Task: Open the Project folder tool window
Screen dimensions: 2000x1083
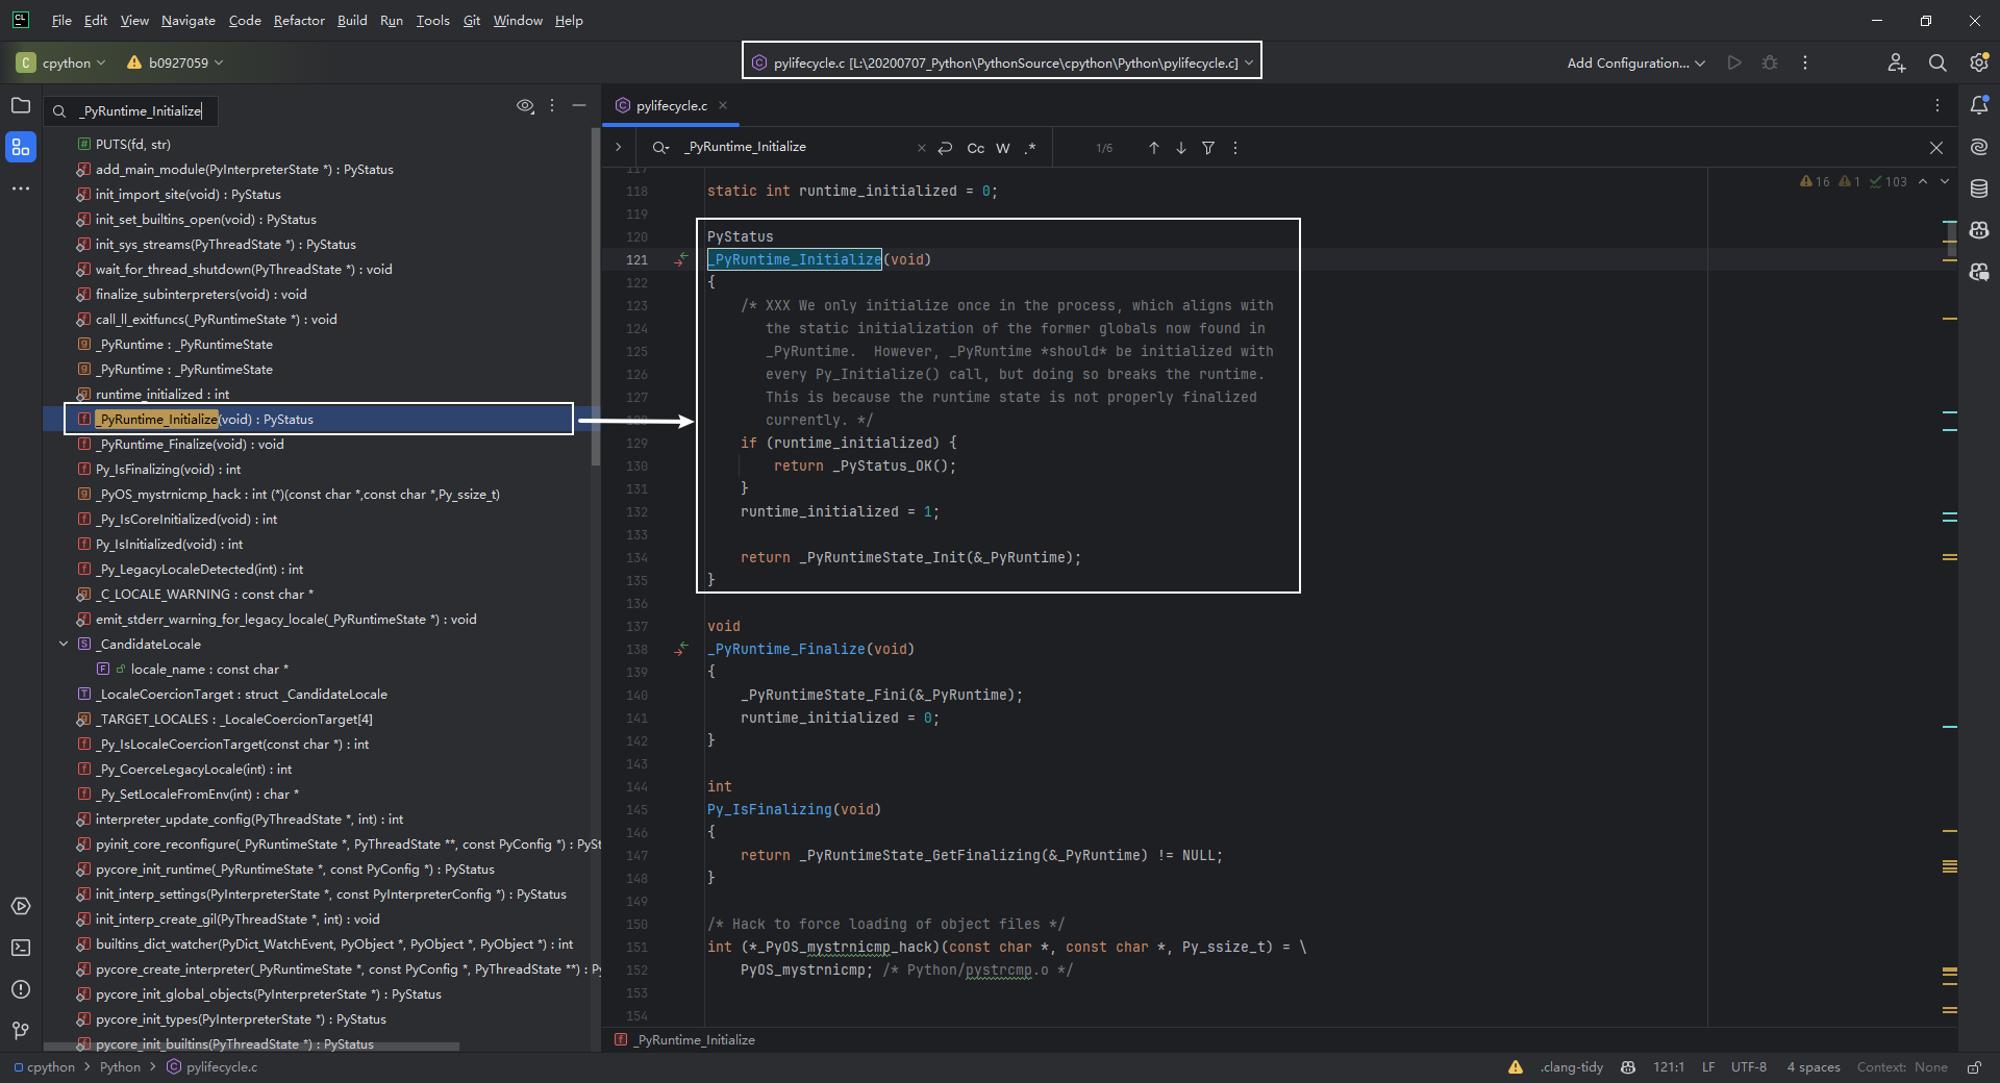Action: click(20, 105)
